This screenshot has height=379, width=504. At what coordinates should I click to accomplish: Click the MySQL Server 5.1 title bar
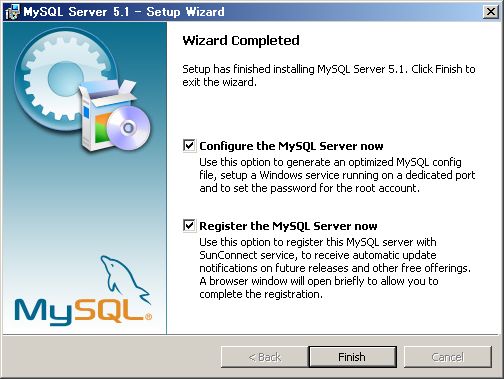124,12
